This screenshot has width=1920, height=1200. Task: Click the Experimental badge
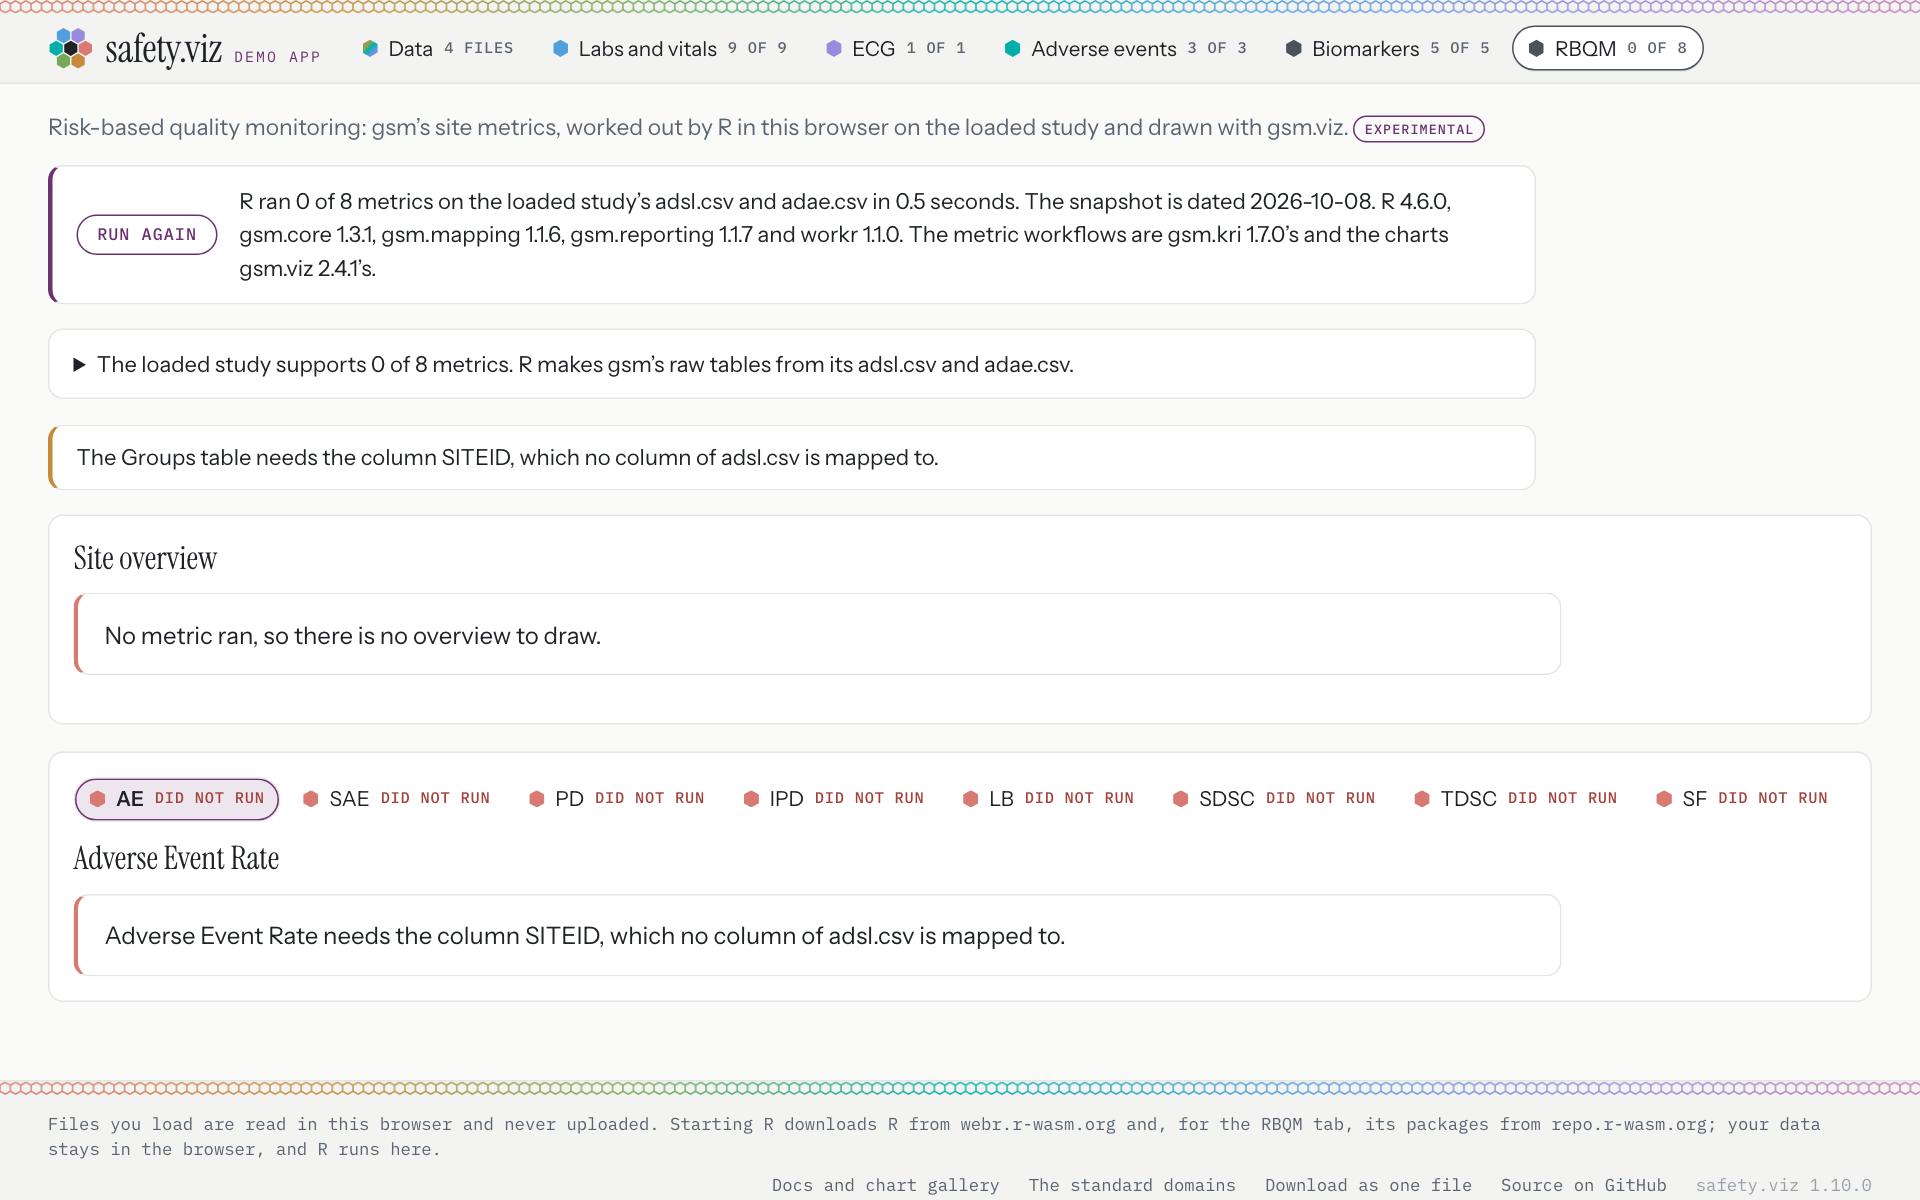pyautogui.click(x=1418, y=129)
